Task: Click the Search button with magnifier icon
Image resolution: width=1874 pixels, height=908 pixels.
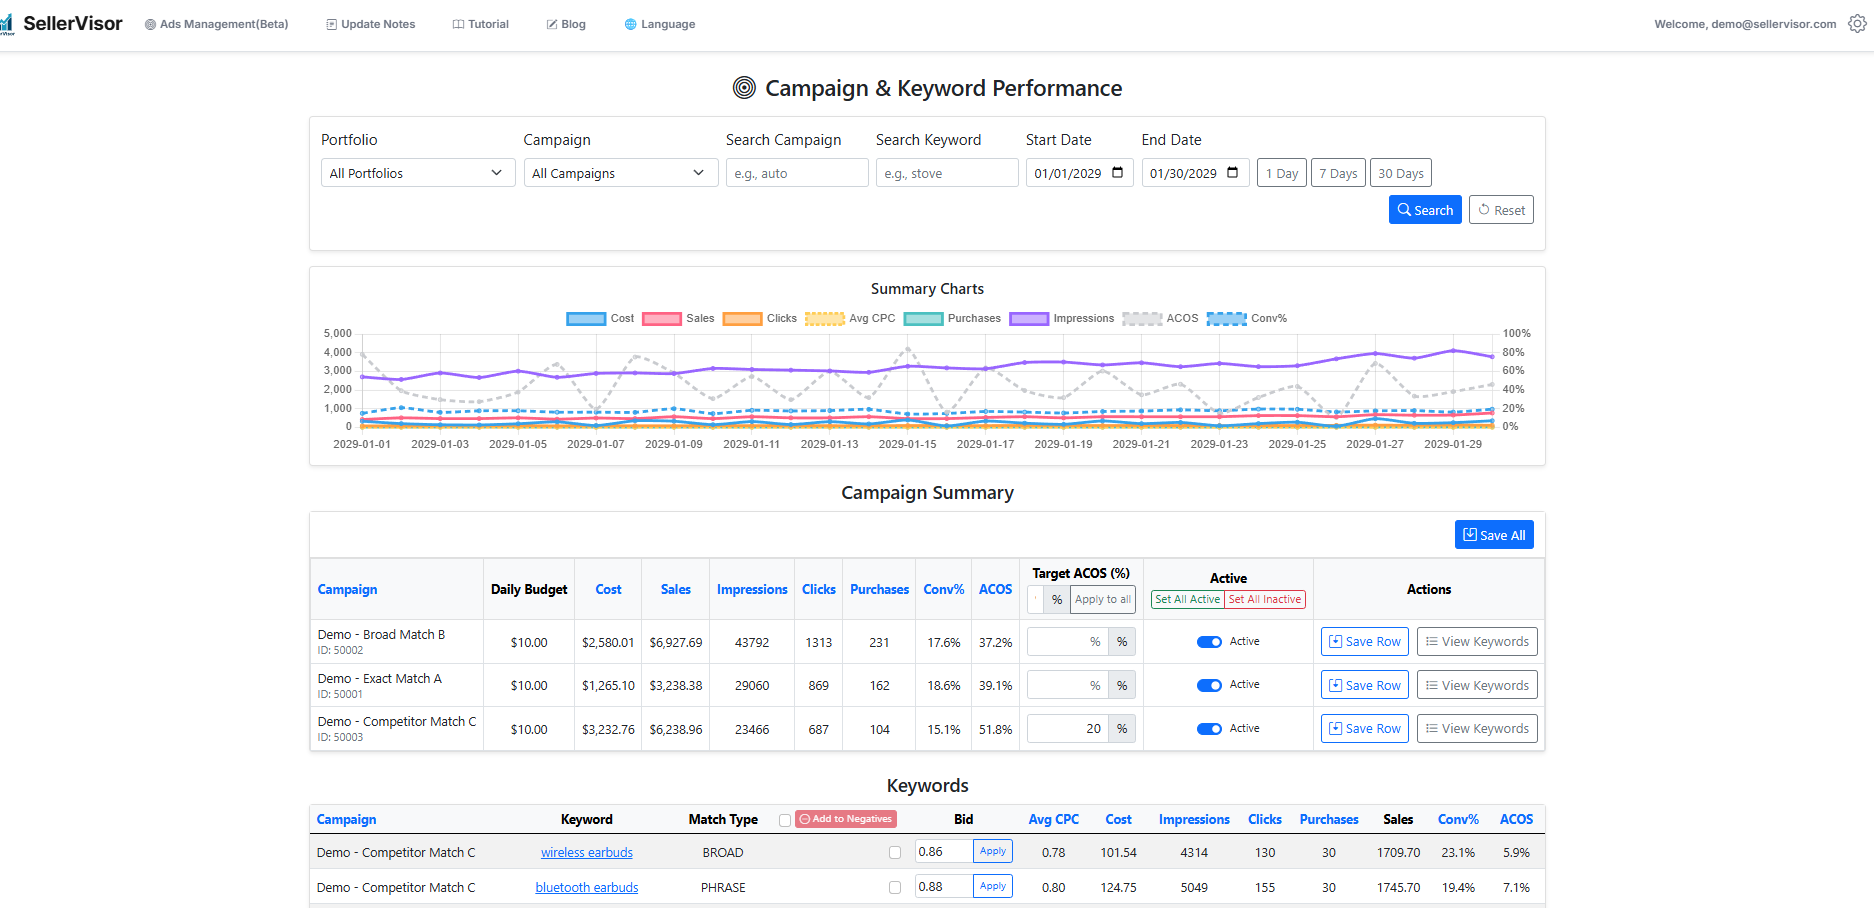Action: tap(1424, 210)
